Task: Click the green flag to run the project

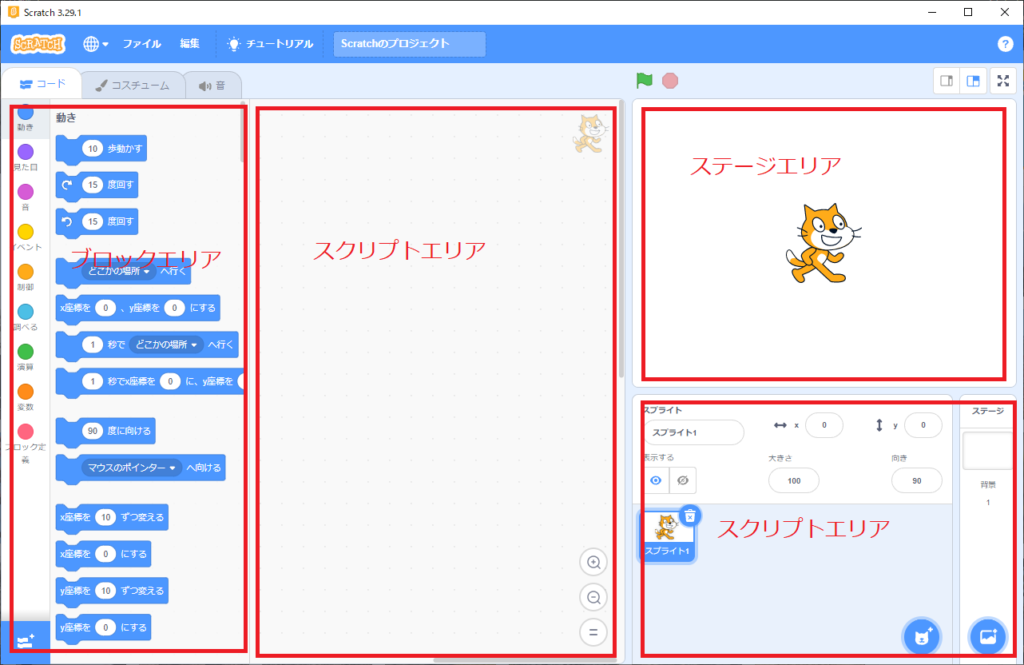Action: [x=644, y=81]
